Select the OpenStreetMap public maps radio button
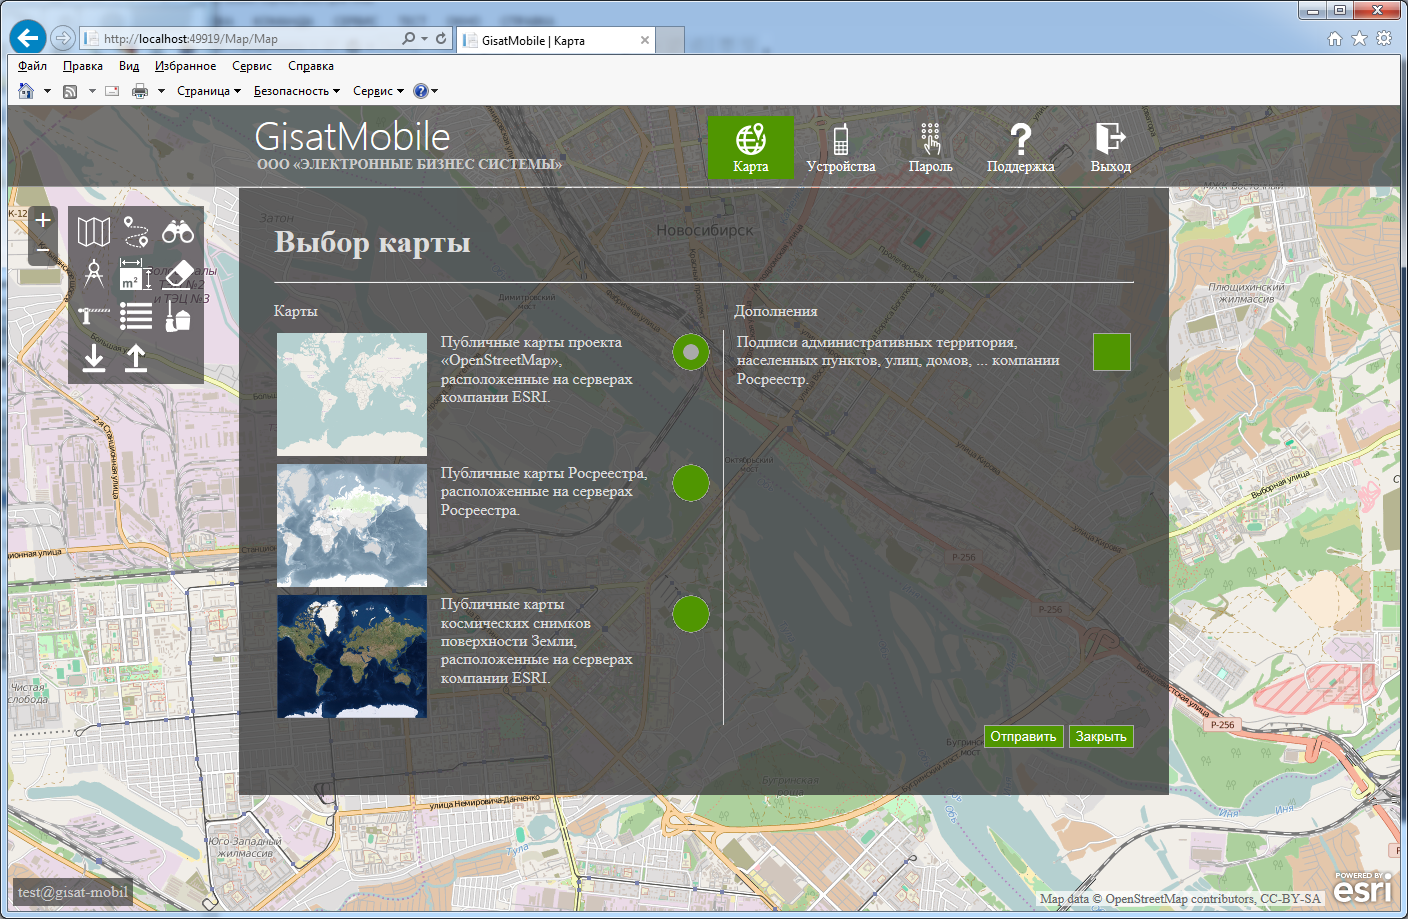Image resolution: width=1408 pixels, height=919 pixels. pyautogui.click(x=691, y=352)
